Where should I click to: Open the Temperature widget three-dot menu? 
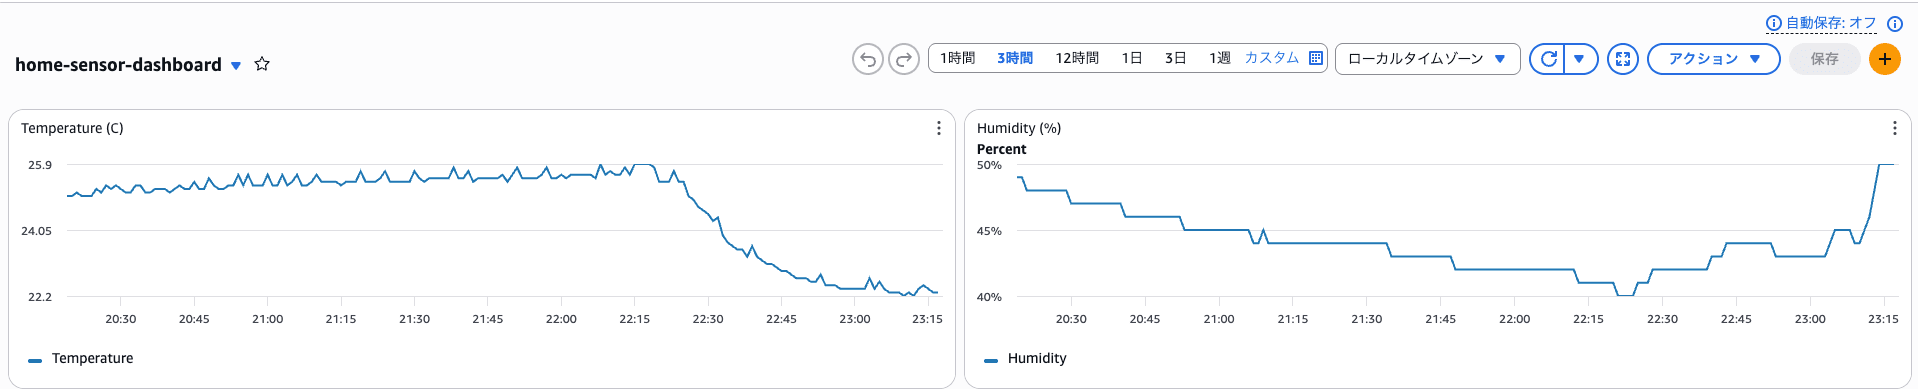[x=938, y=128]
